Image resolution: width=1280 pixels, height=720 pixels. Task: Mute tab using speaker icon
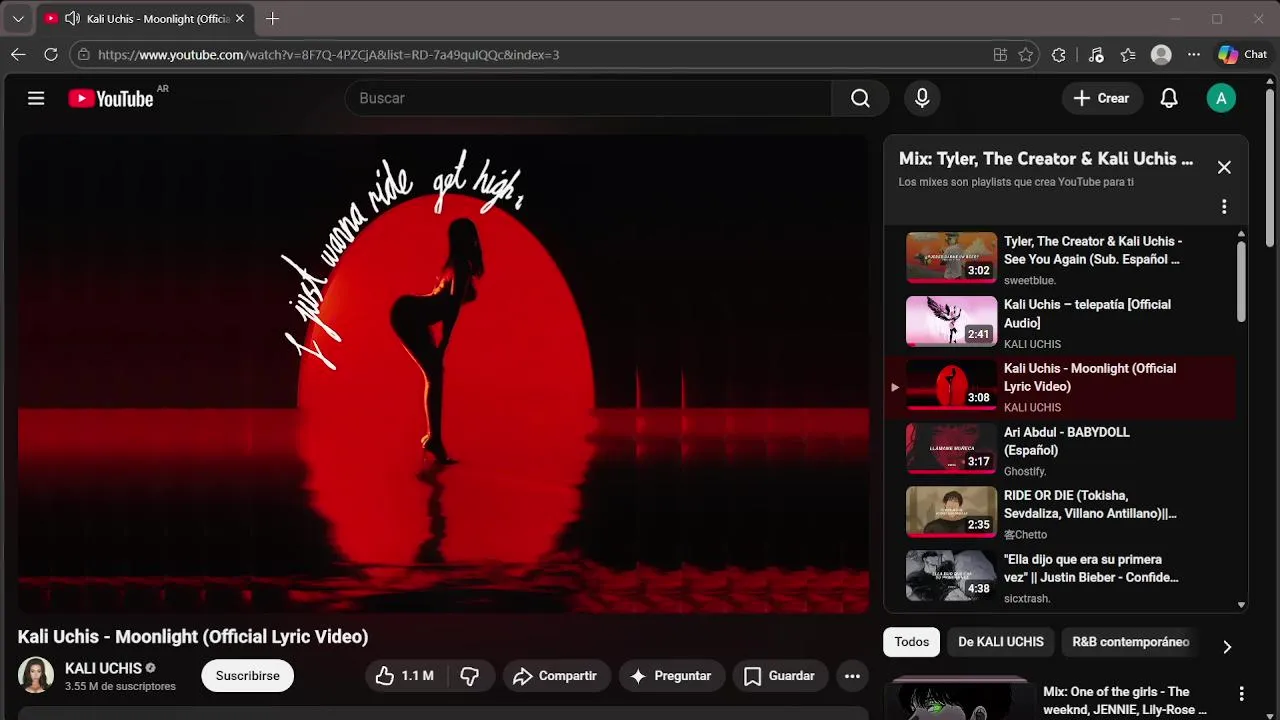[x=72, y=19]
